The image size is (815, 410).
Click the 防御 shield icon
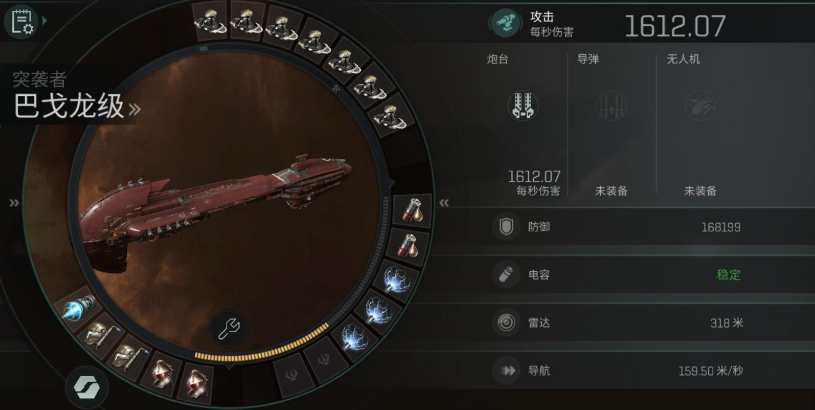point(506,227)
